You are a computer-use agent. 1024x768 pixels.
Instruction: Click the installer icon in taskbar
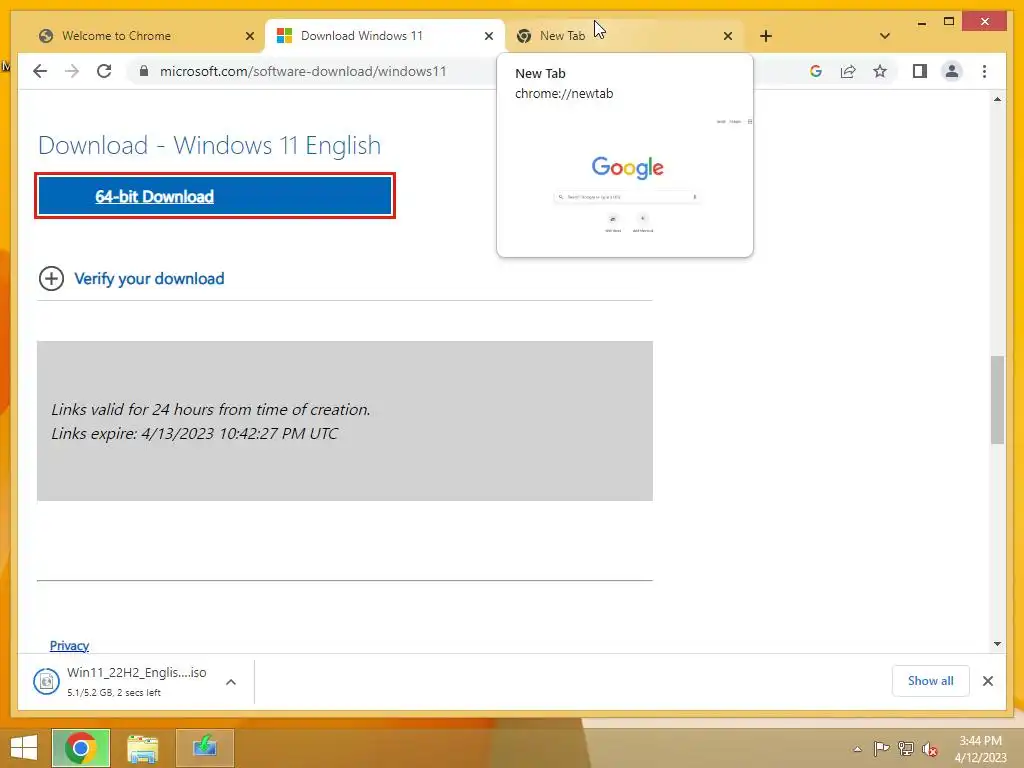click(204, 748)
